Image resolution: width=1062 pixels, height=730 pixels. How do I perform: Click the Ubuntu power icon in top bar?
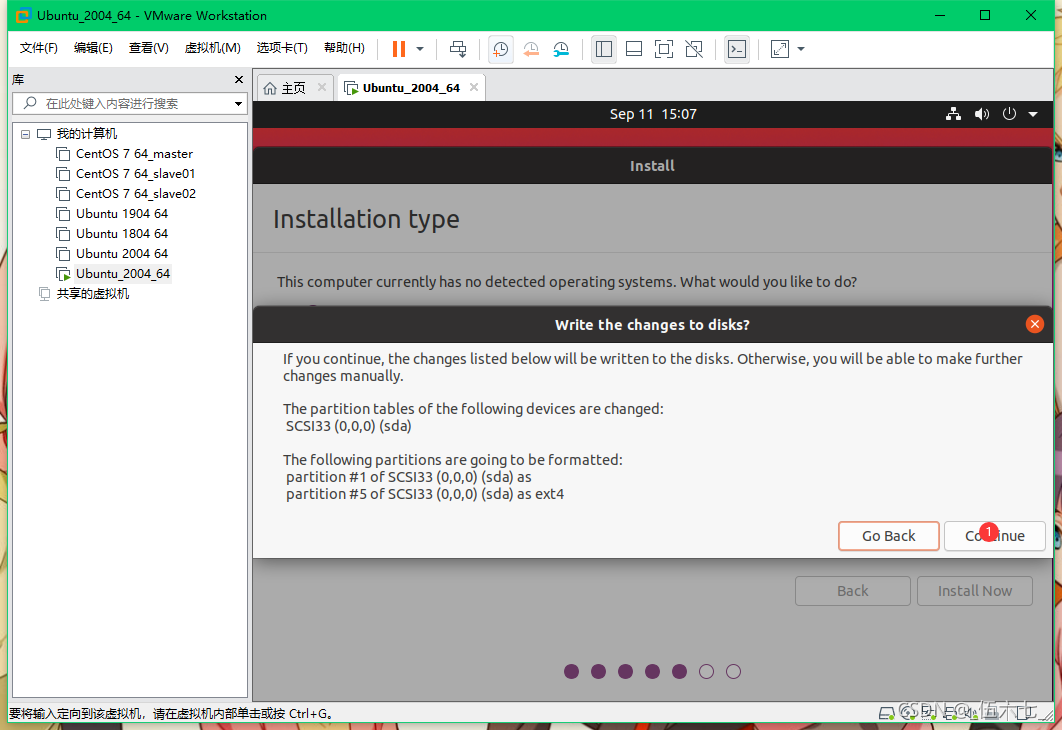pyautogui.click(x=1009, y=114)
